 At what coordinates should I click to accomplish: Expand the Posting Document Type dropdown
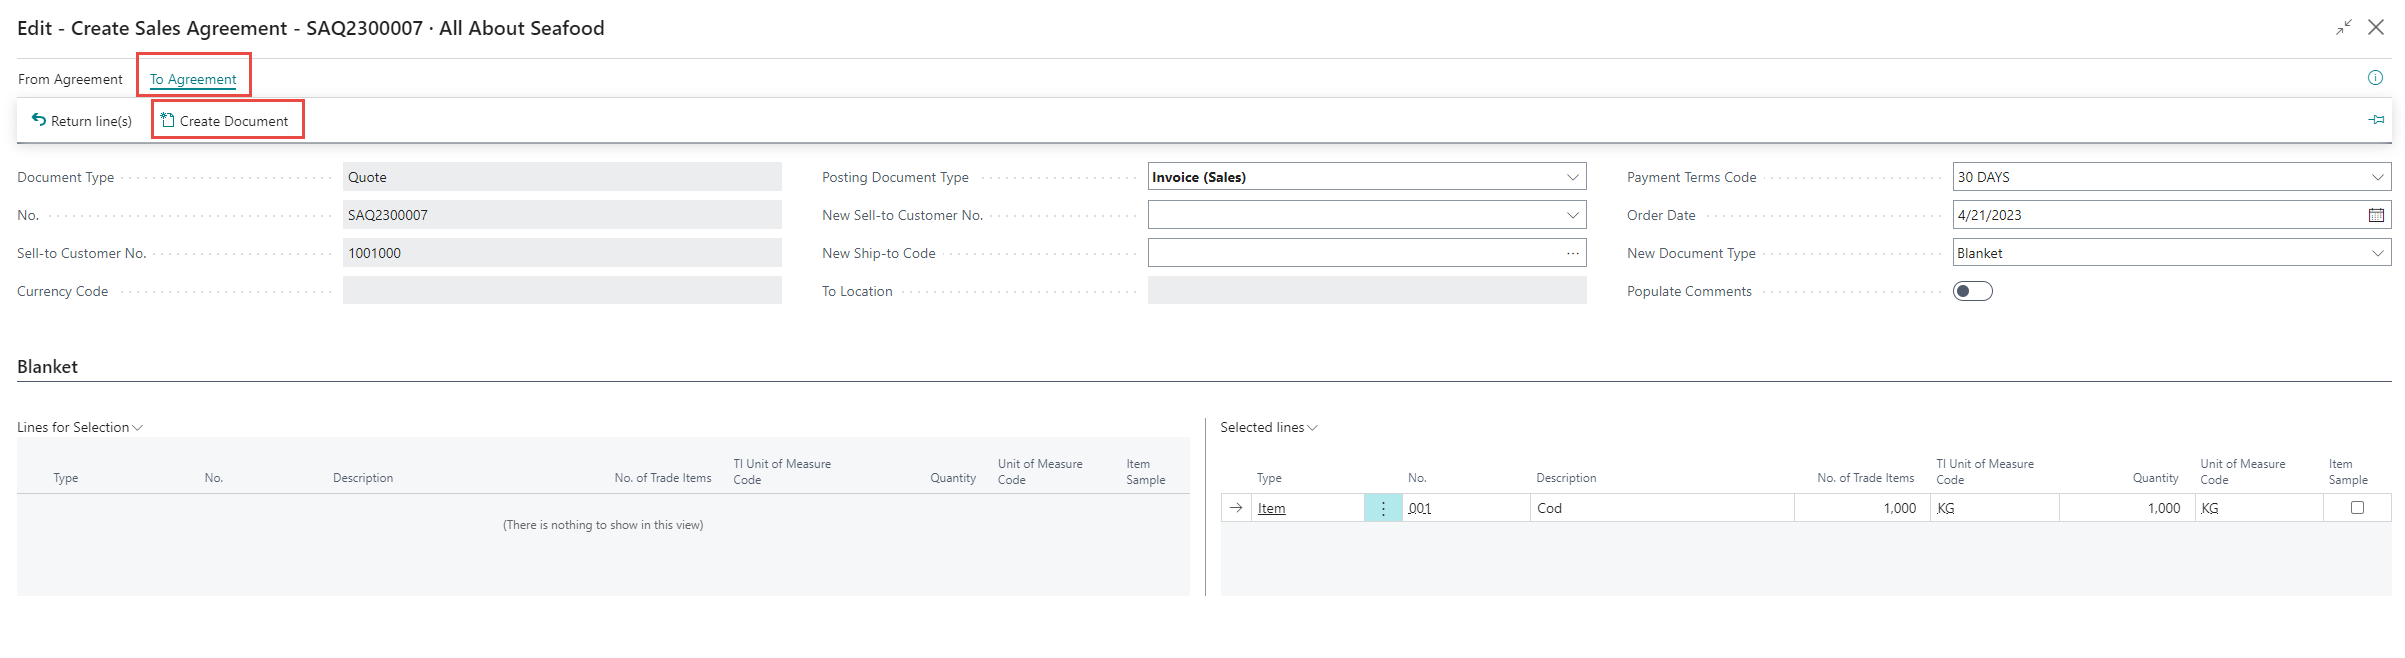(x=1572, y=177)
